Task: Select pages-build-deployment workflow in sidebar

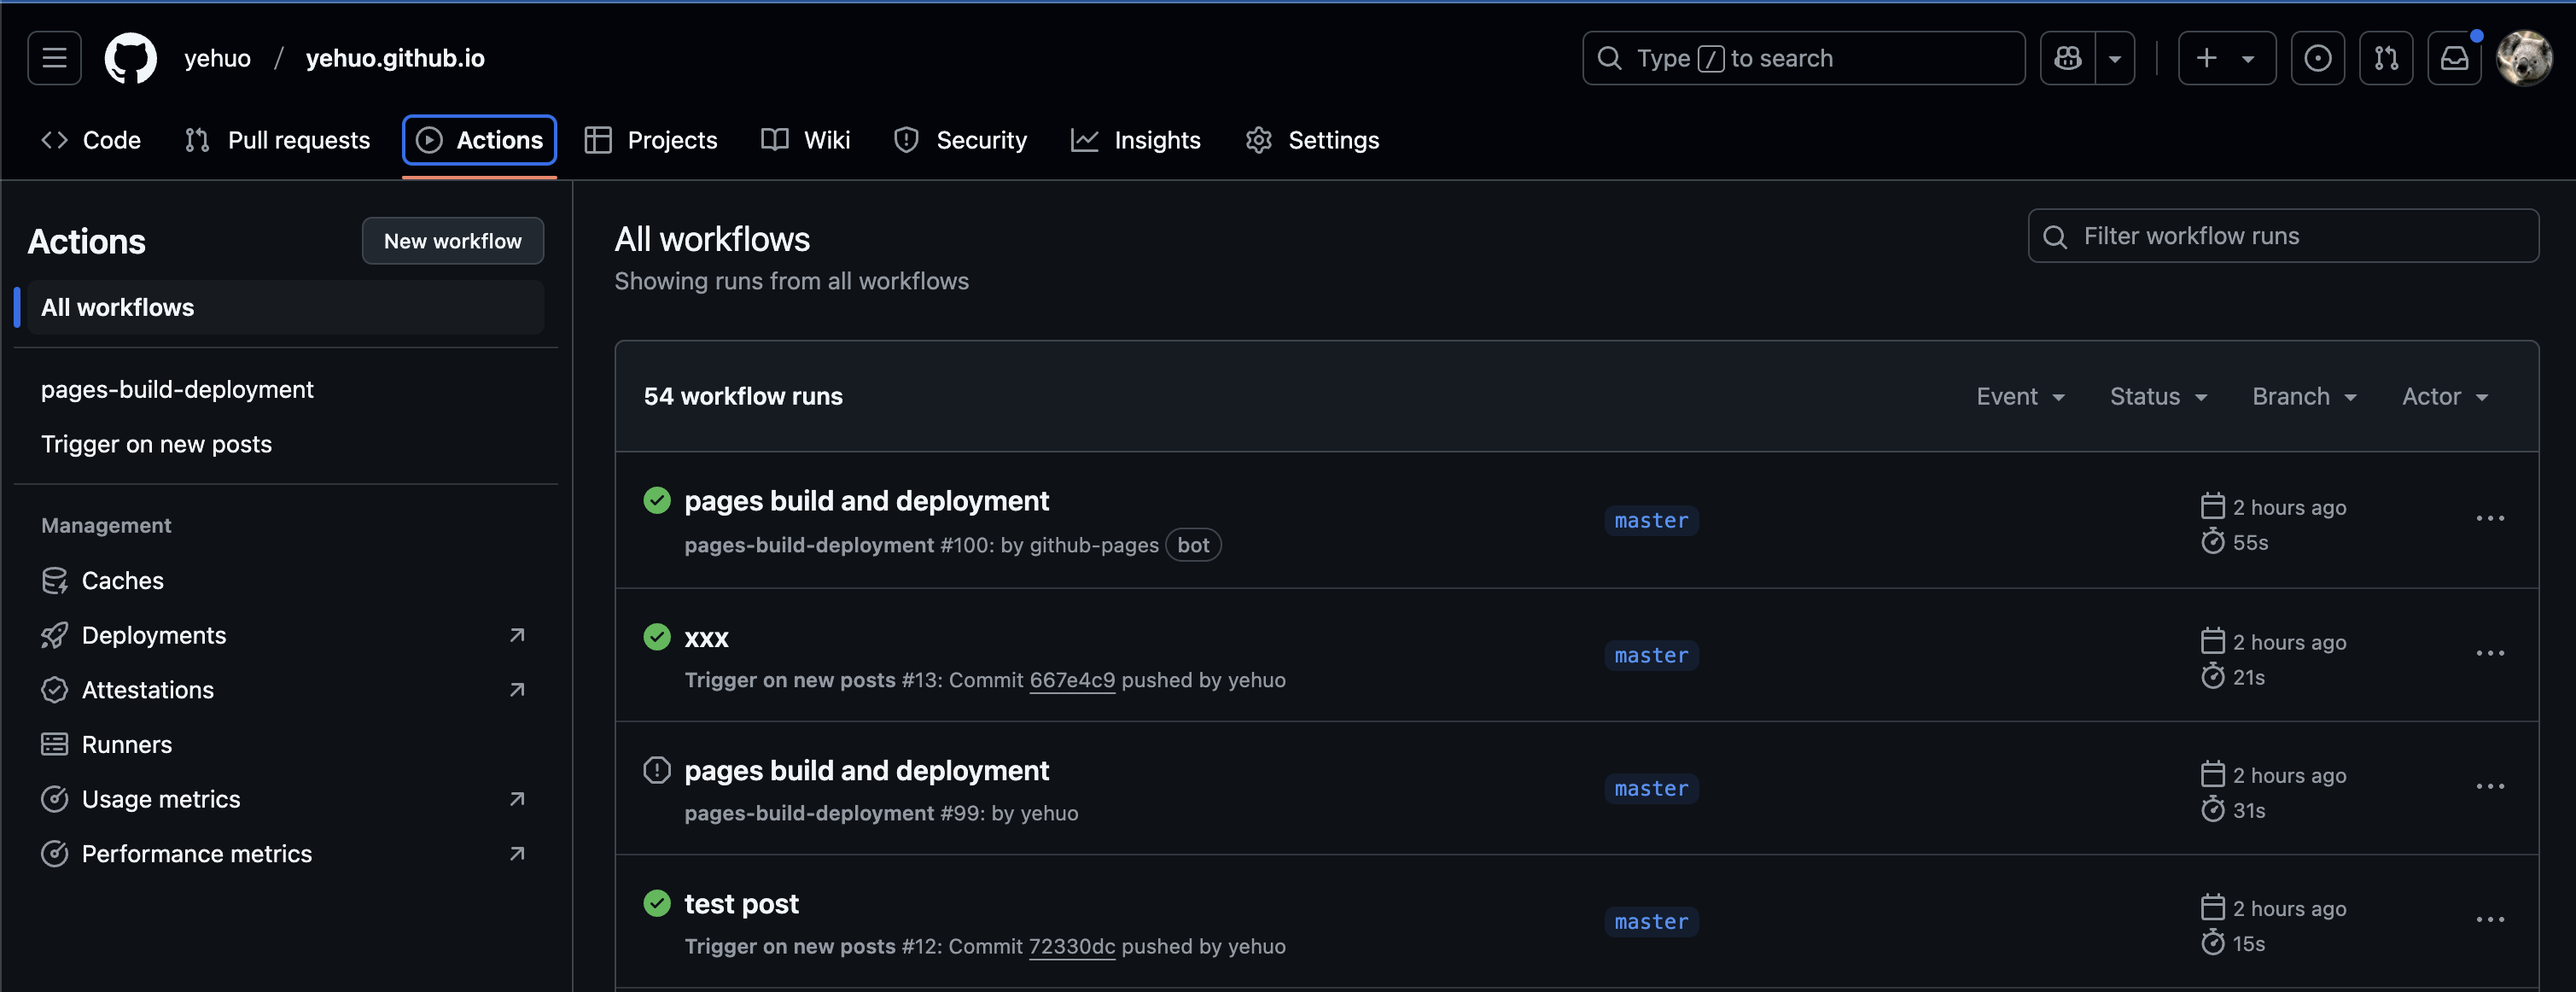Action: [x=177, y=389]
